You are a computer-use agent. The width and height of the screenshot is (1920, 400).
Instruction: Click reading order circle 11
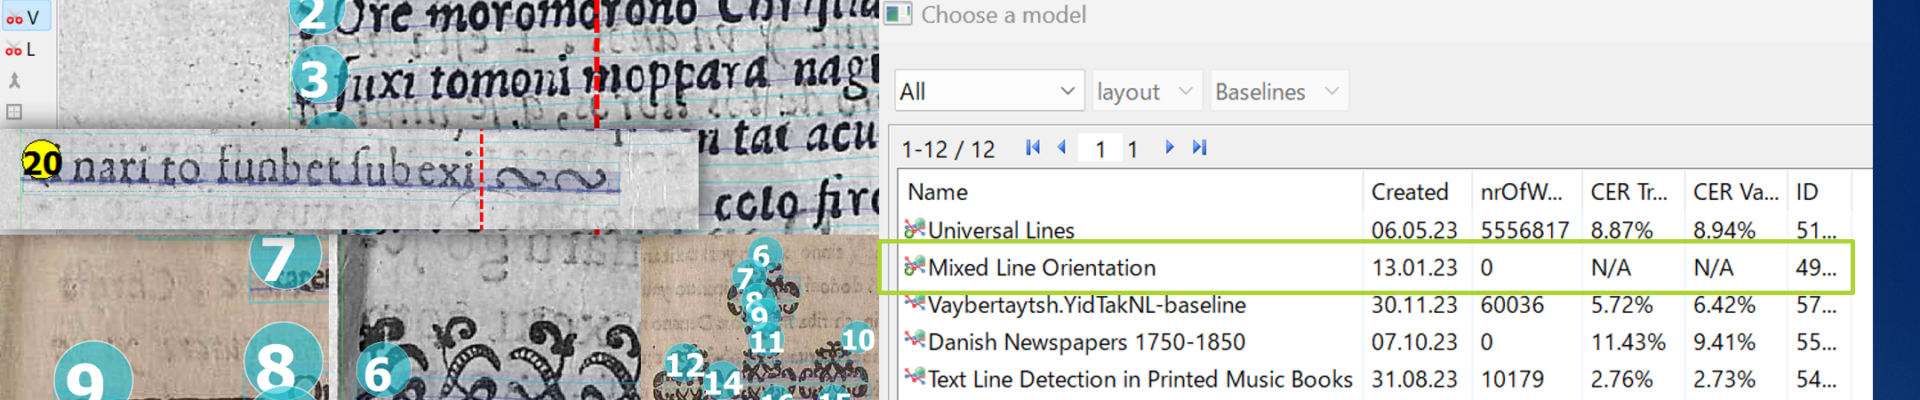pos(767,342)
